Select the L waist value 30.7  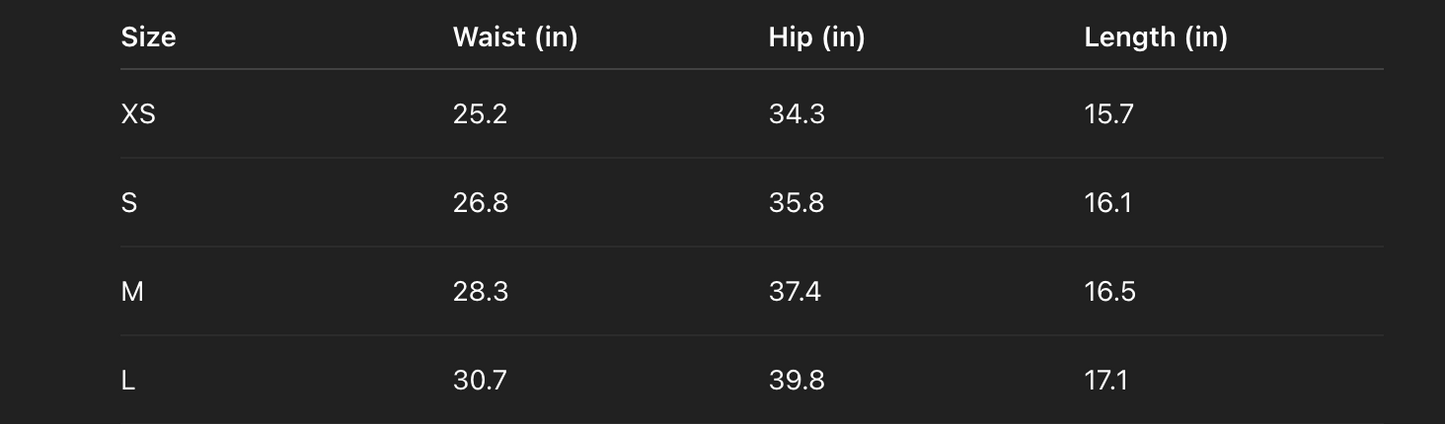coord(480,381)
